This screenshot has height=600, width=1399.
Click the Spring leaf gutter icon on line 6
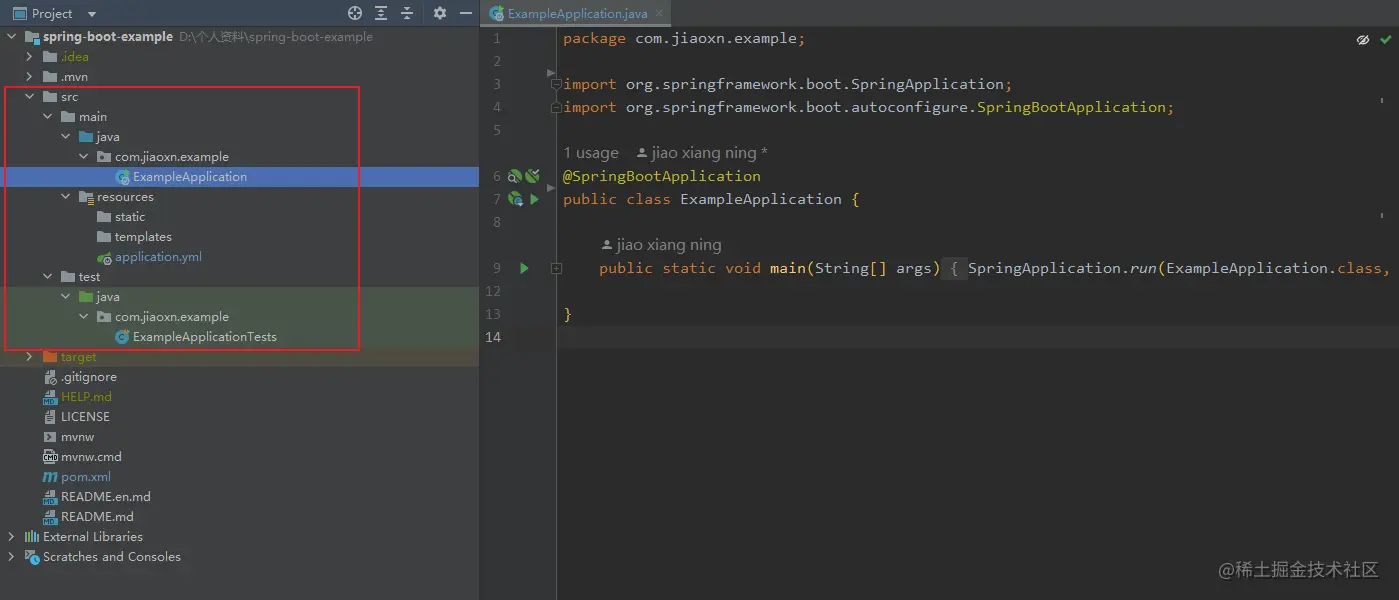coord(533,176)
